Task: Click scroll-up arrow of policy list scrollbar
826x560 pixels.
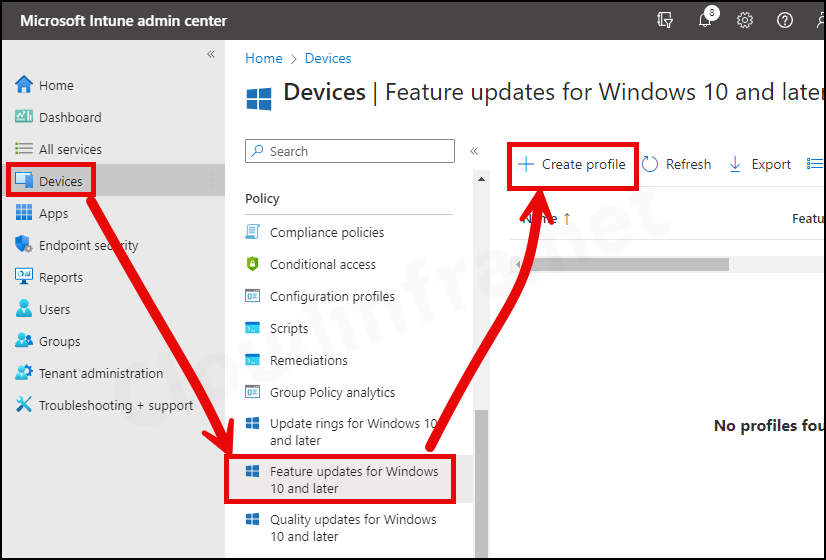Action: [481, 179]
